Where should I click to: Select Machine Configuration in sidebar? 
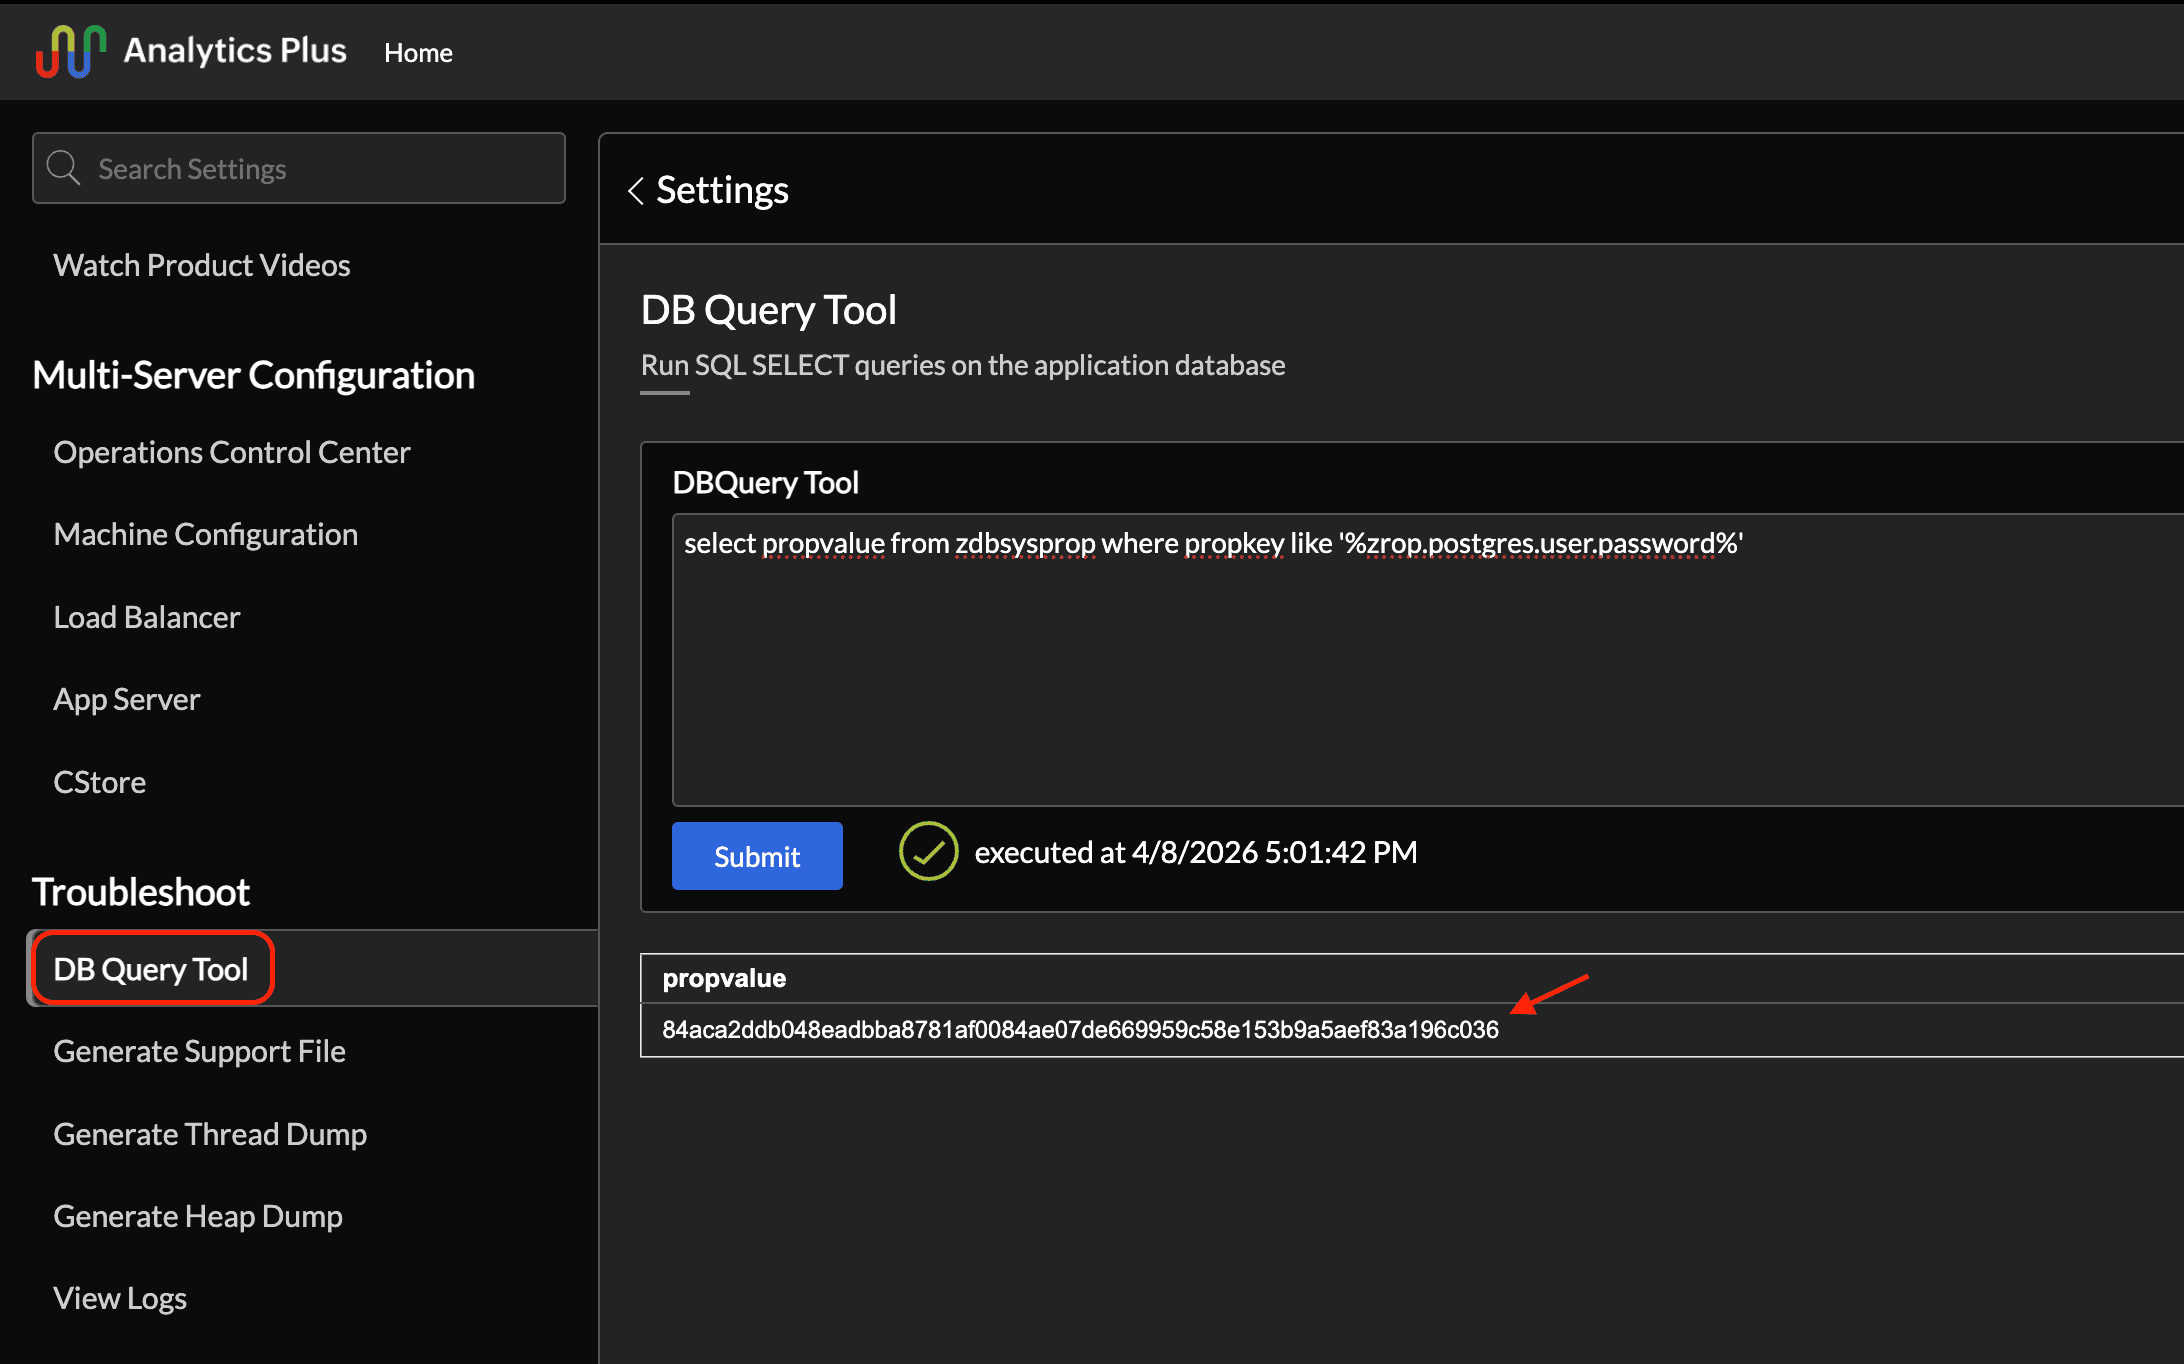tap(206, 534)
